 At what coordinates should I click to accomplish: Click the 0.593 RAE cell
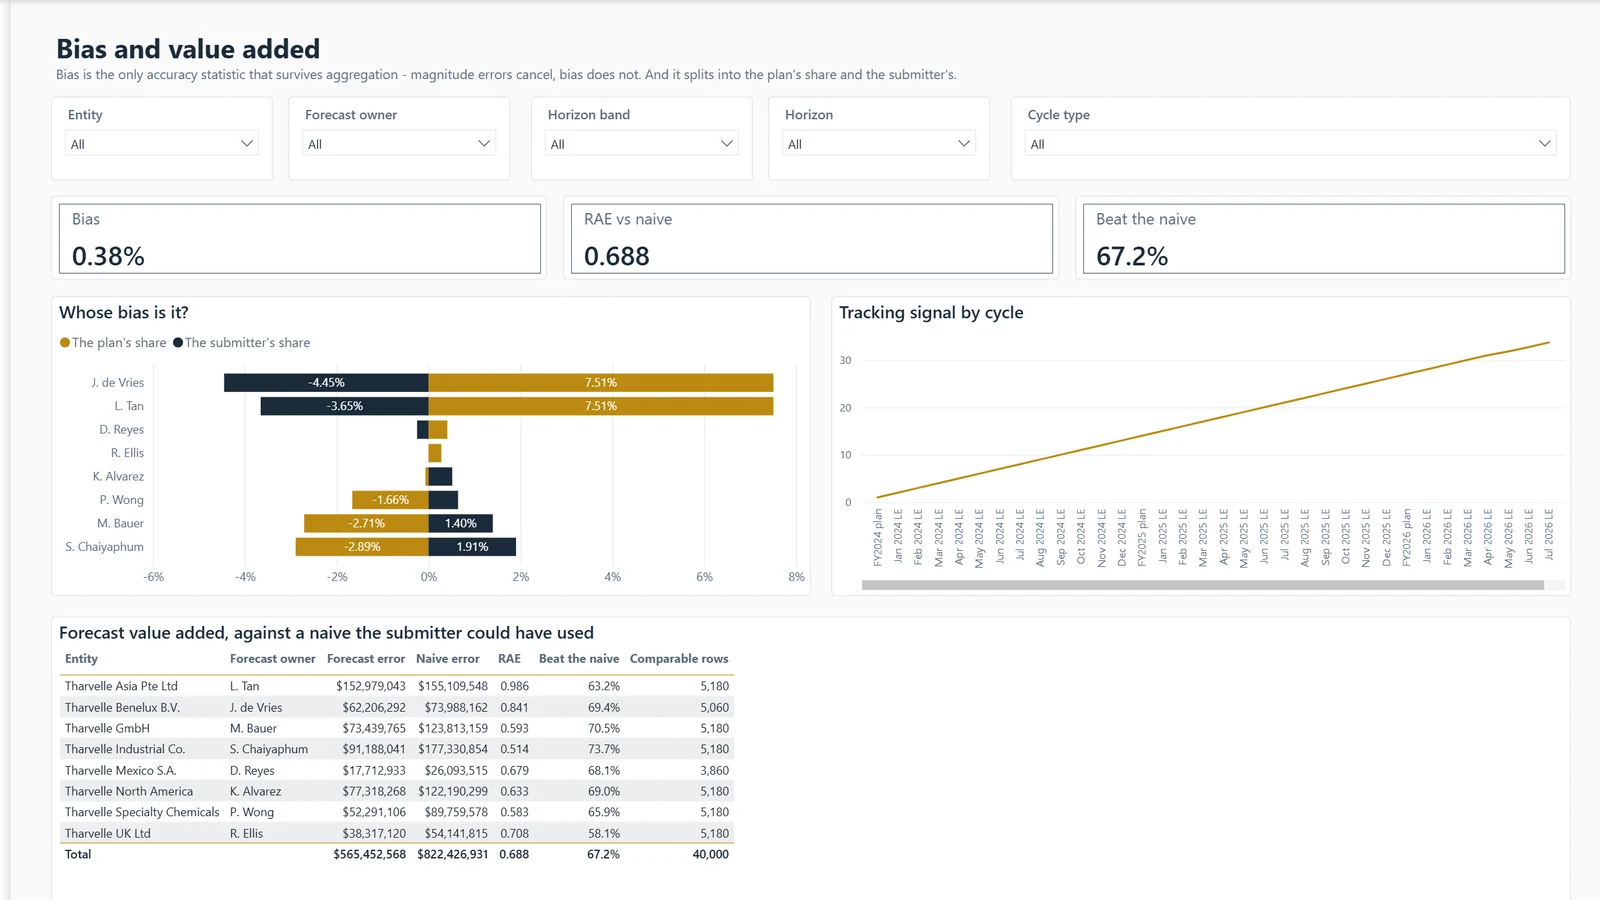[x=514, y=728]
